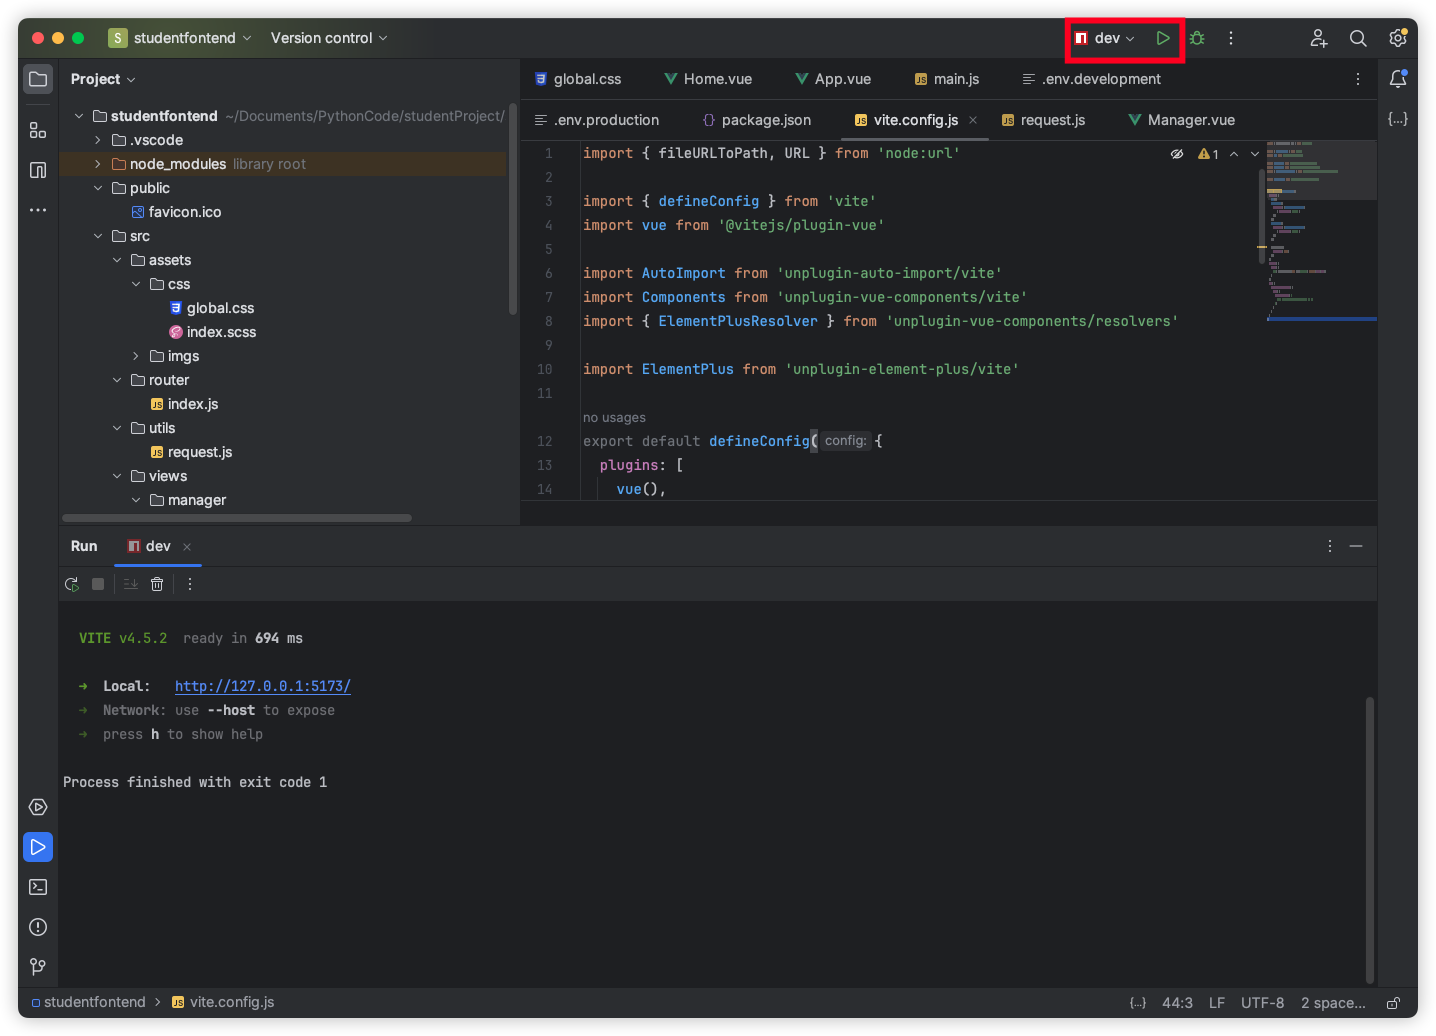Click the Debug bug icon

pyautogui.click(x=1197, y=38)
